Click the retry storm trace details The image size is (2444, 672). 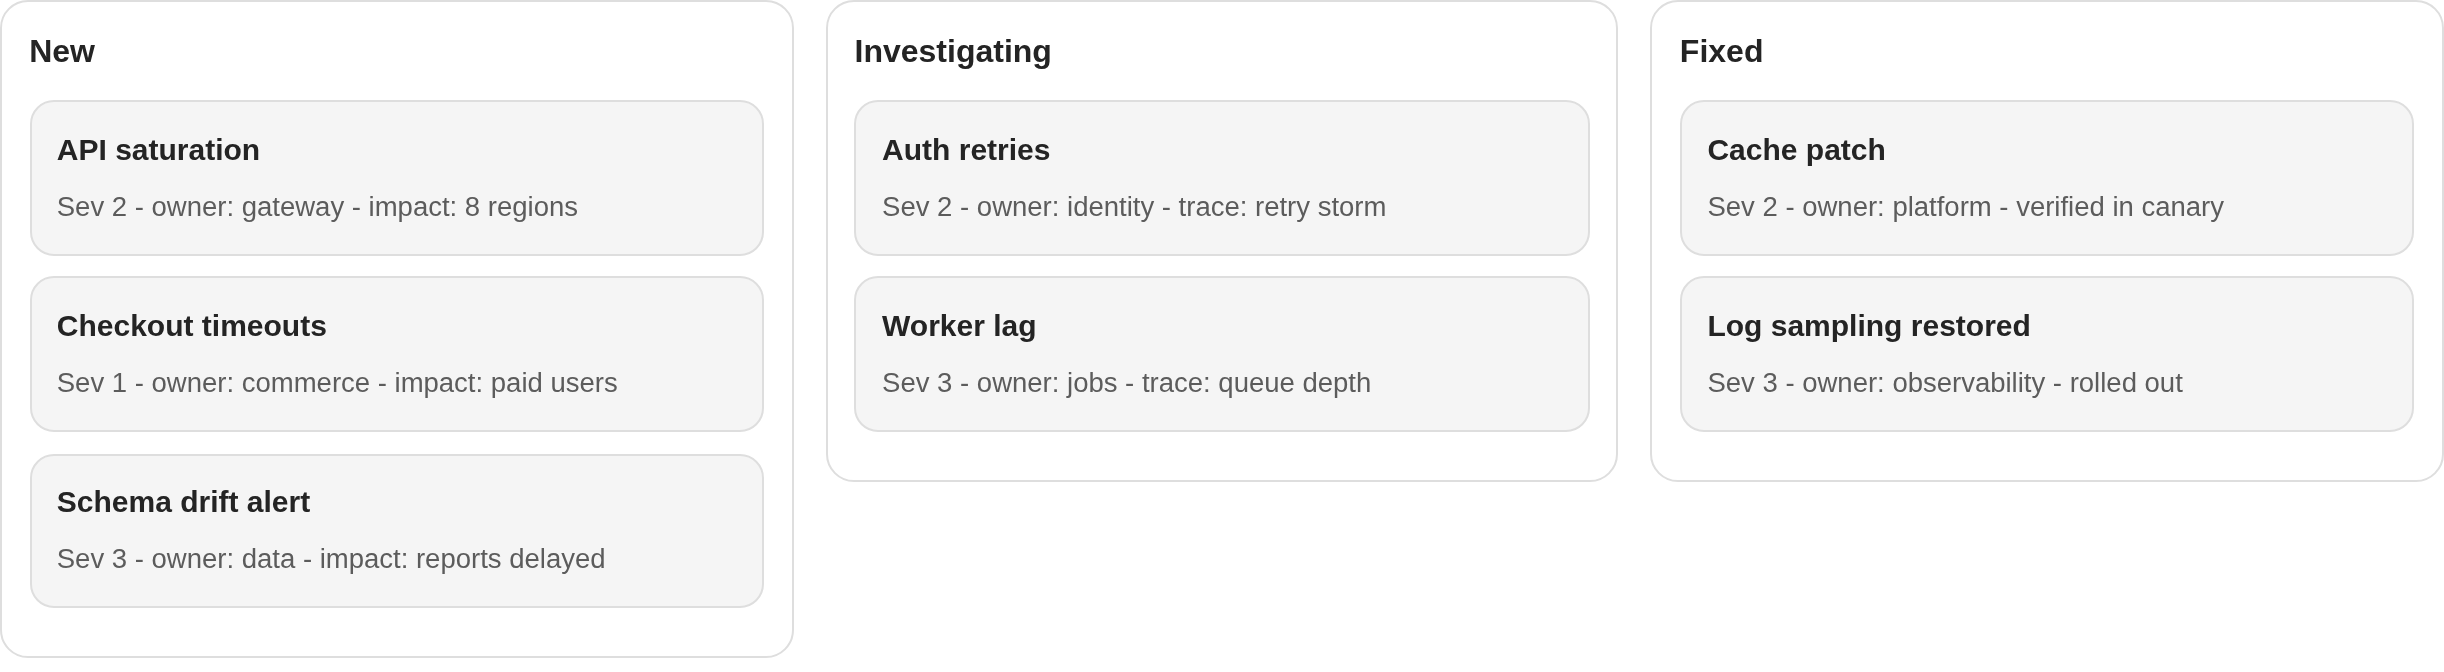click(x=1134, y=207)
